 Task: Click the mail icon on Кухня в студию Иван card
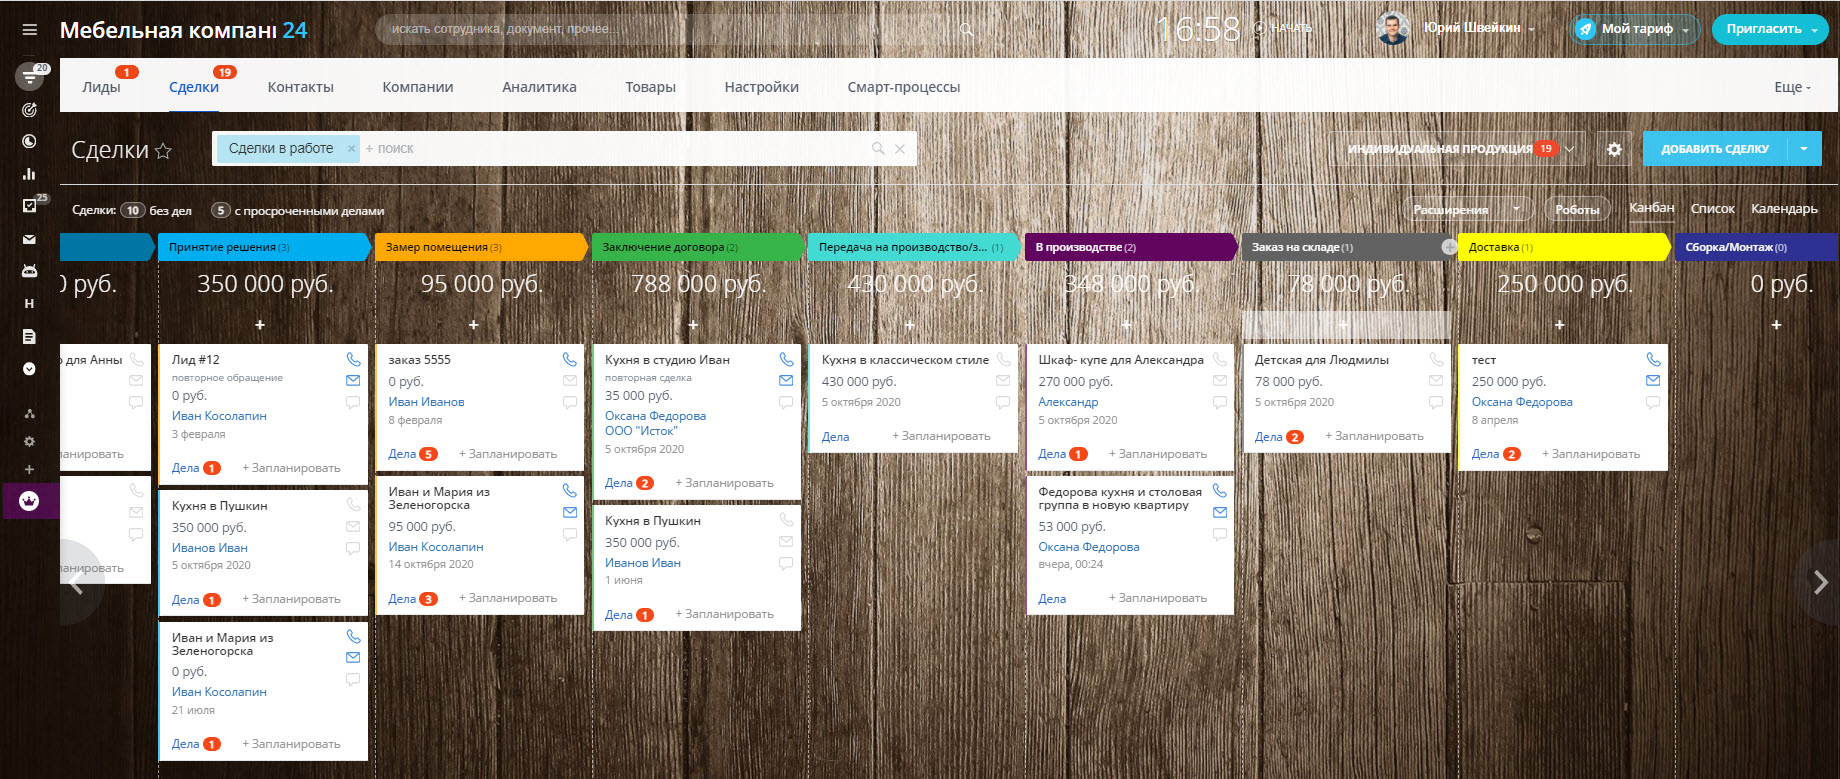(786, 380)
